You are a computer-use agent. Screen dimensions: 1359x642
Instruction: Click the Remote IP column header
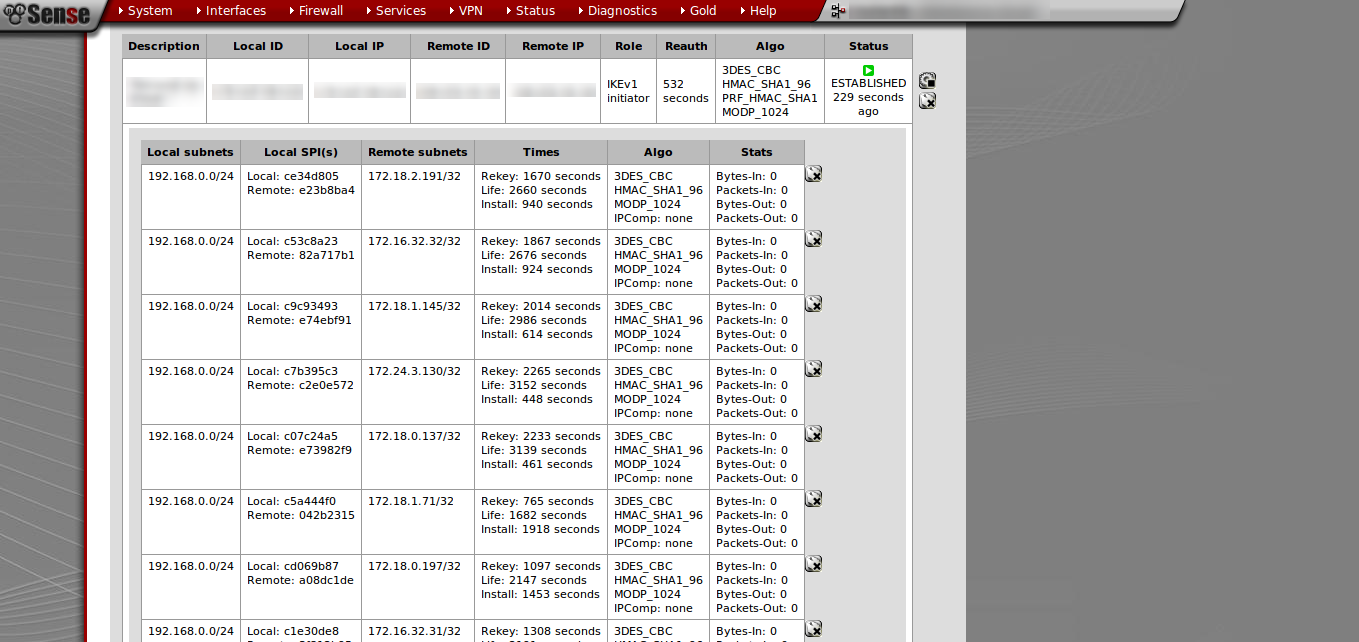[x=553, y=46]
